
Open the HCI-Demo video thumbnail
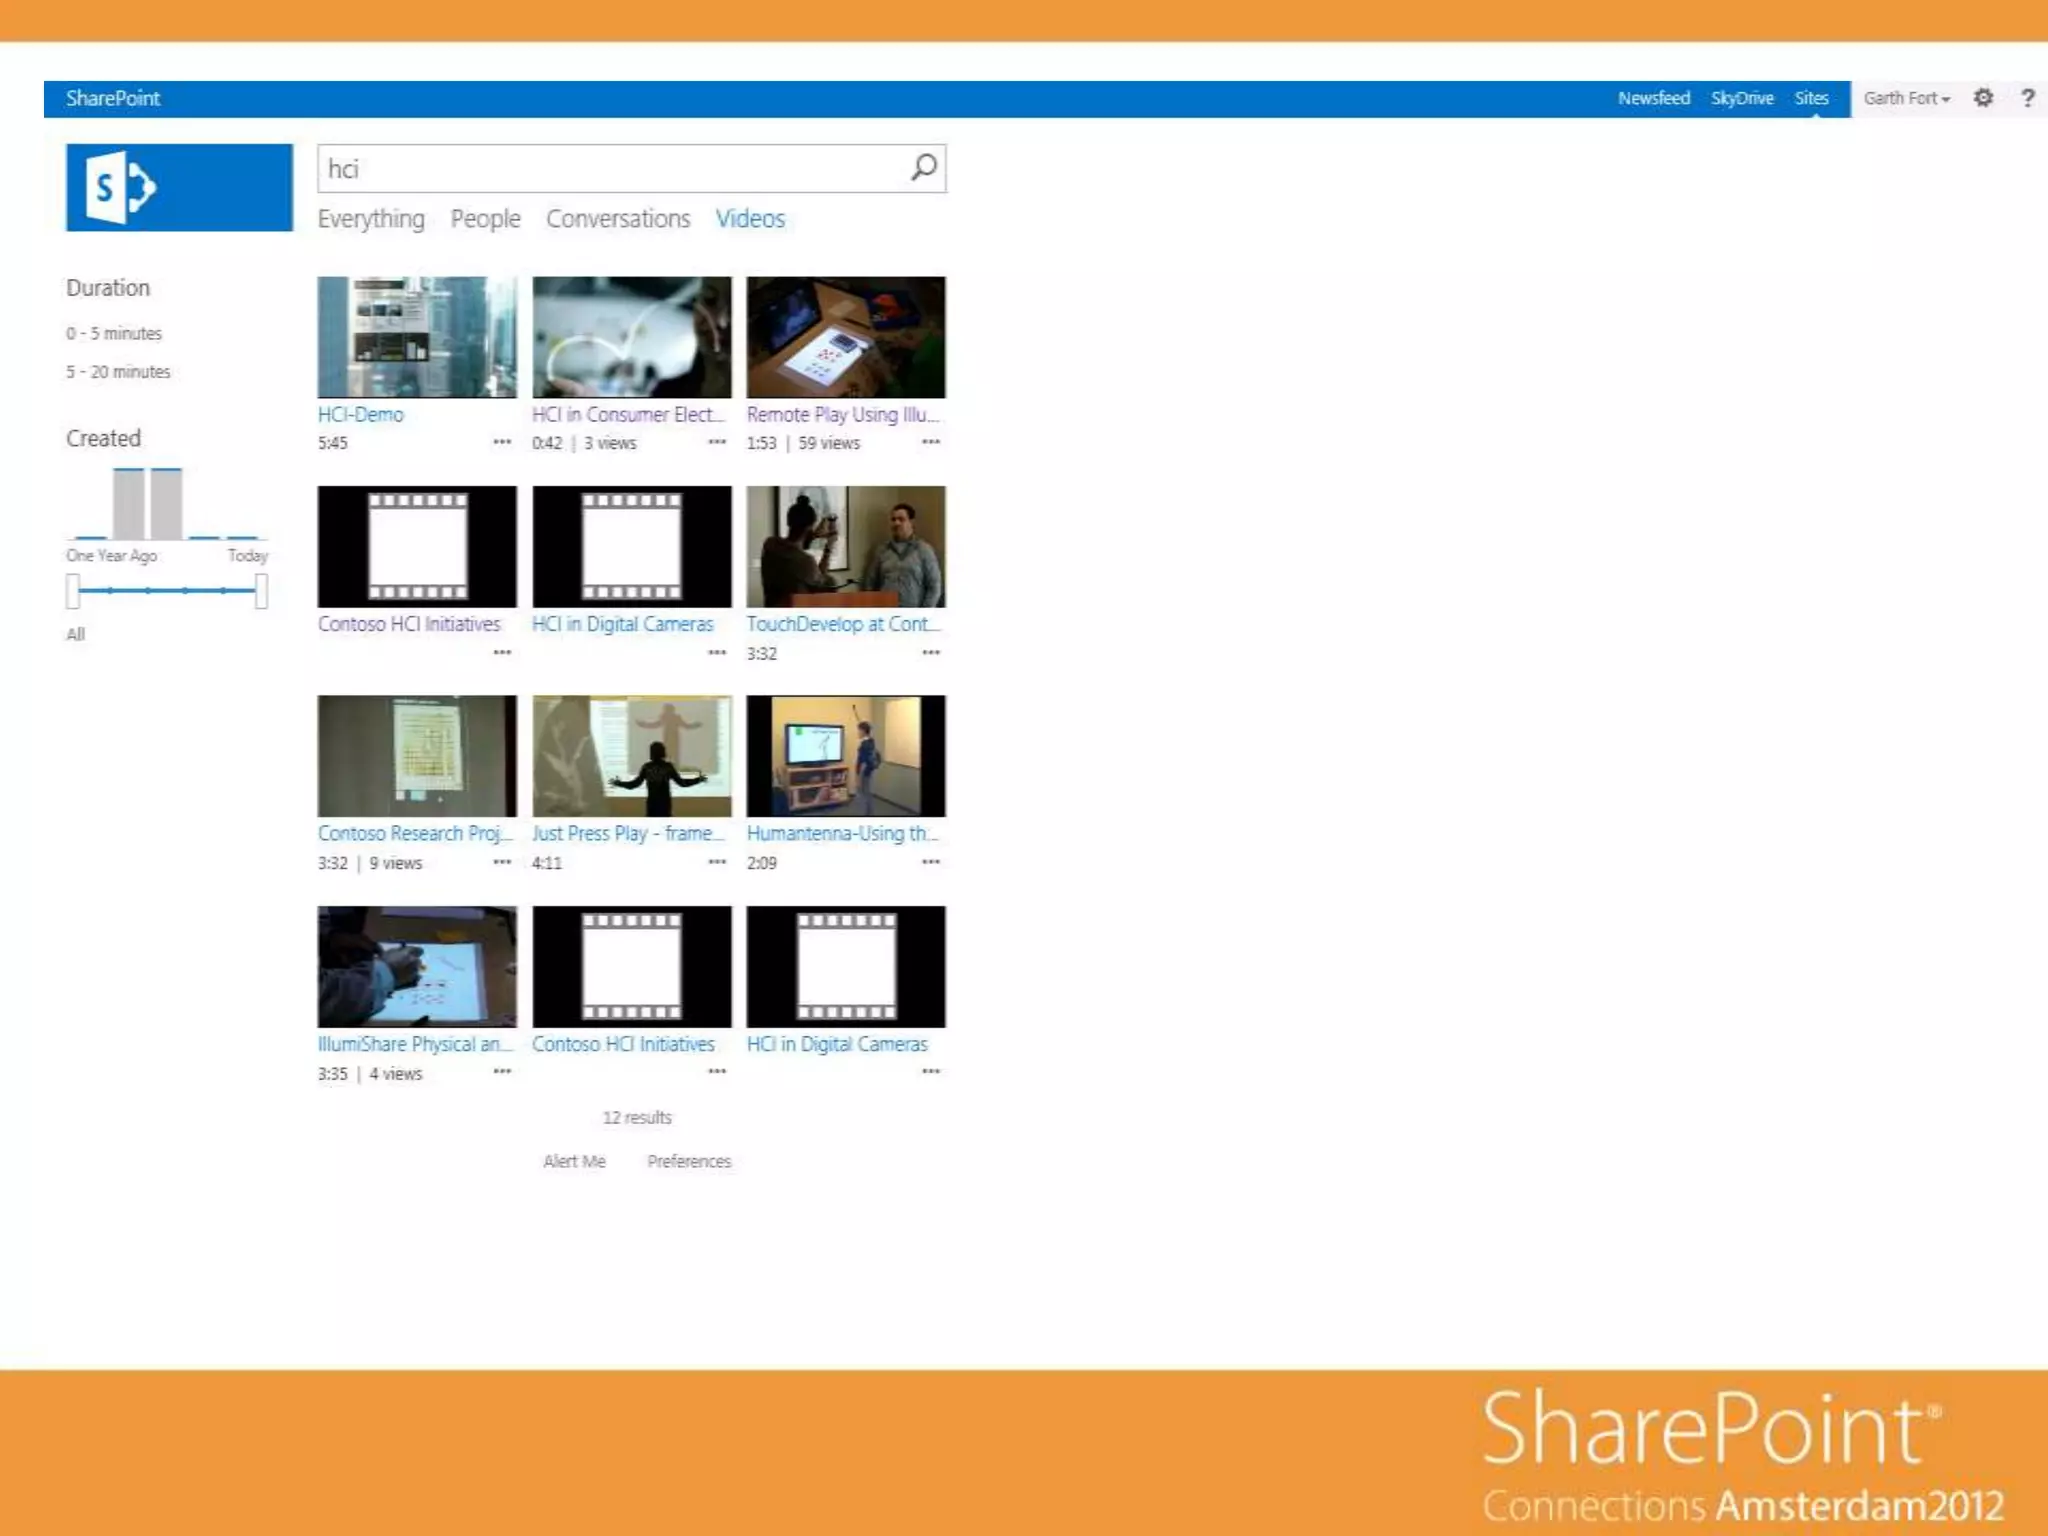417,337
